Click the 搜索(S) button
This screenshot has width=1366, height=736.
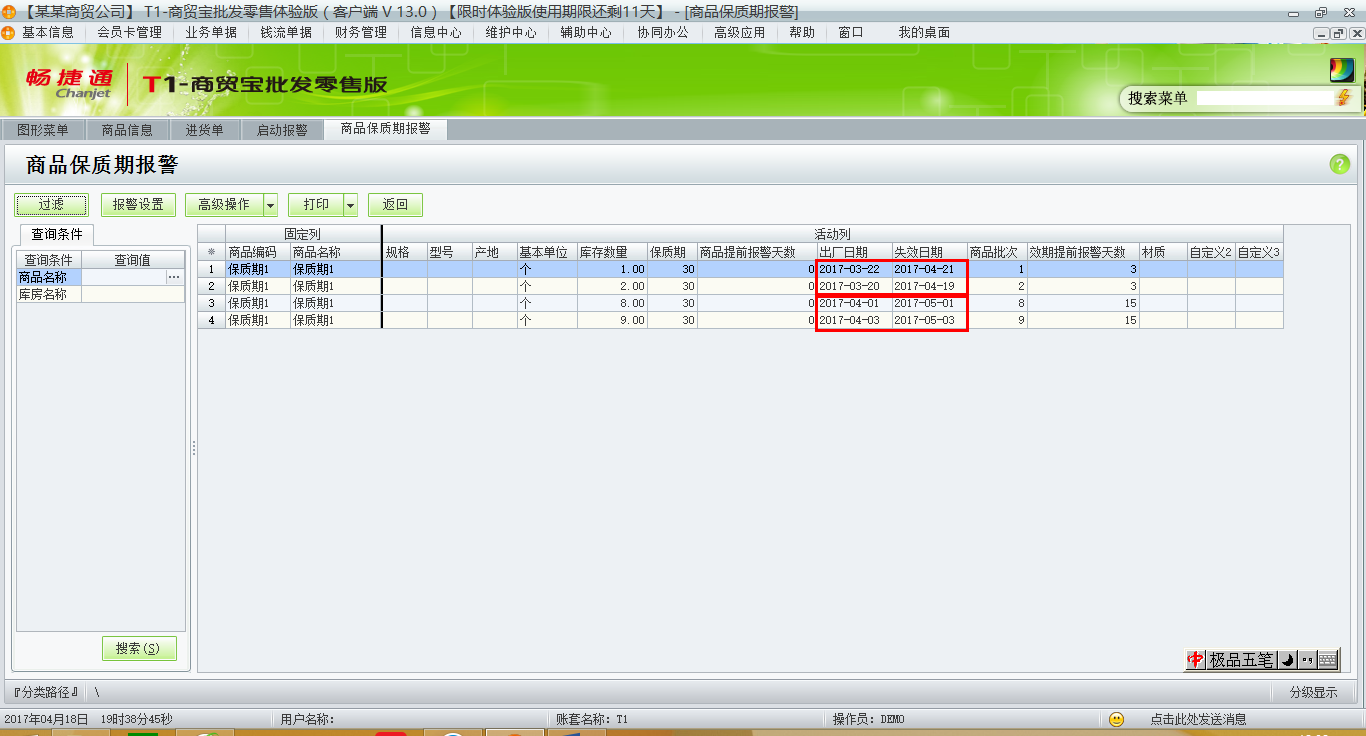[x=139, y=648]
